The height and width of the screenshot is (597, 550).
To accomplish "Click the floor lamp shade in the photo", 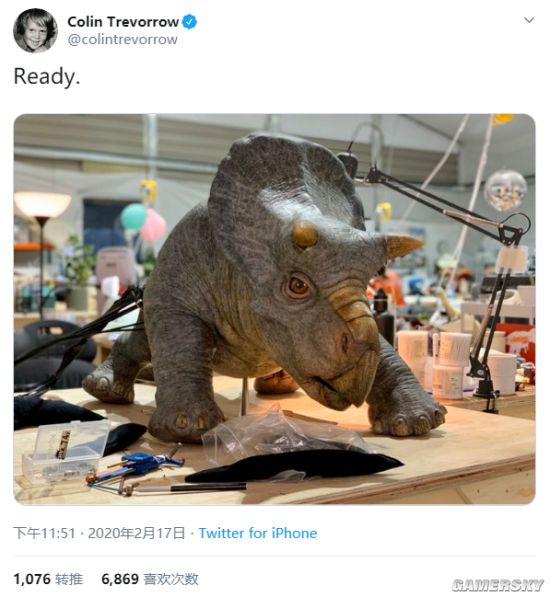I will [x=42, y=204].
